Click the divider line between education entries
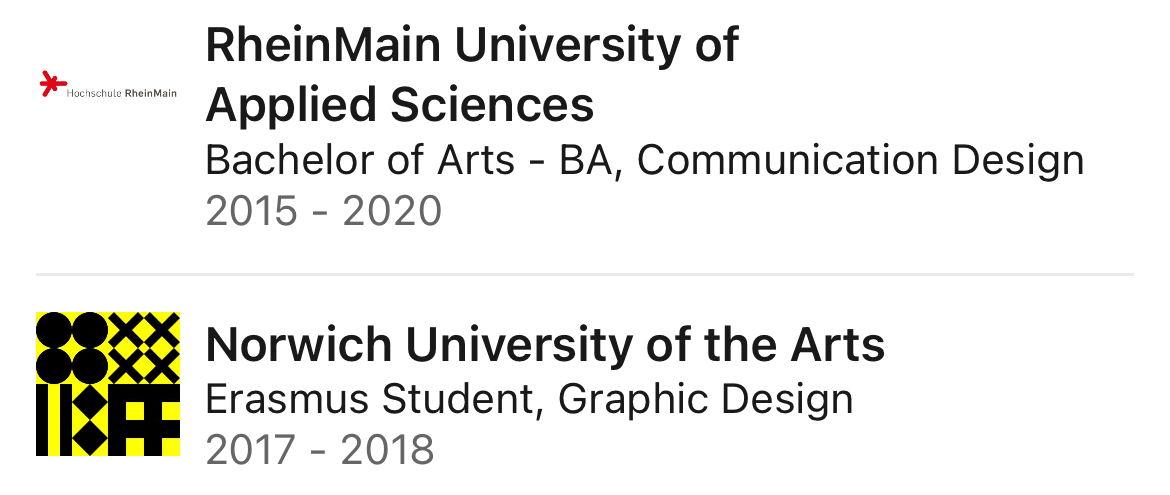This screenshot has width=1170, height=495. tap(585, 274)
